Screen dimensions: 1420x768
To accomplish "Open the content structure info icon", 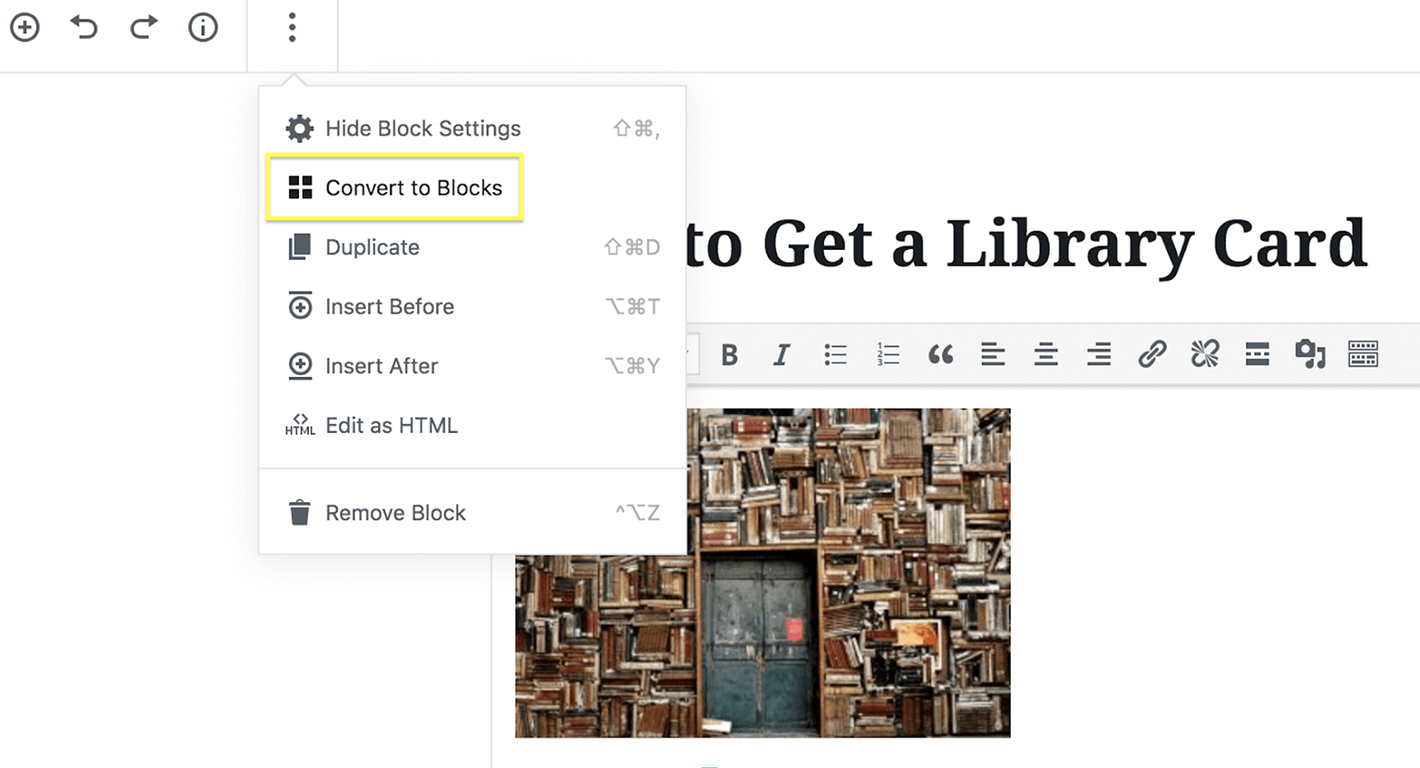I will click(x=203, y=28).
